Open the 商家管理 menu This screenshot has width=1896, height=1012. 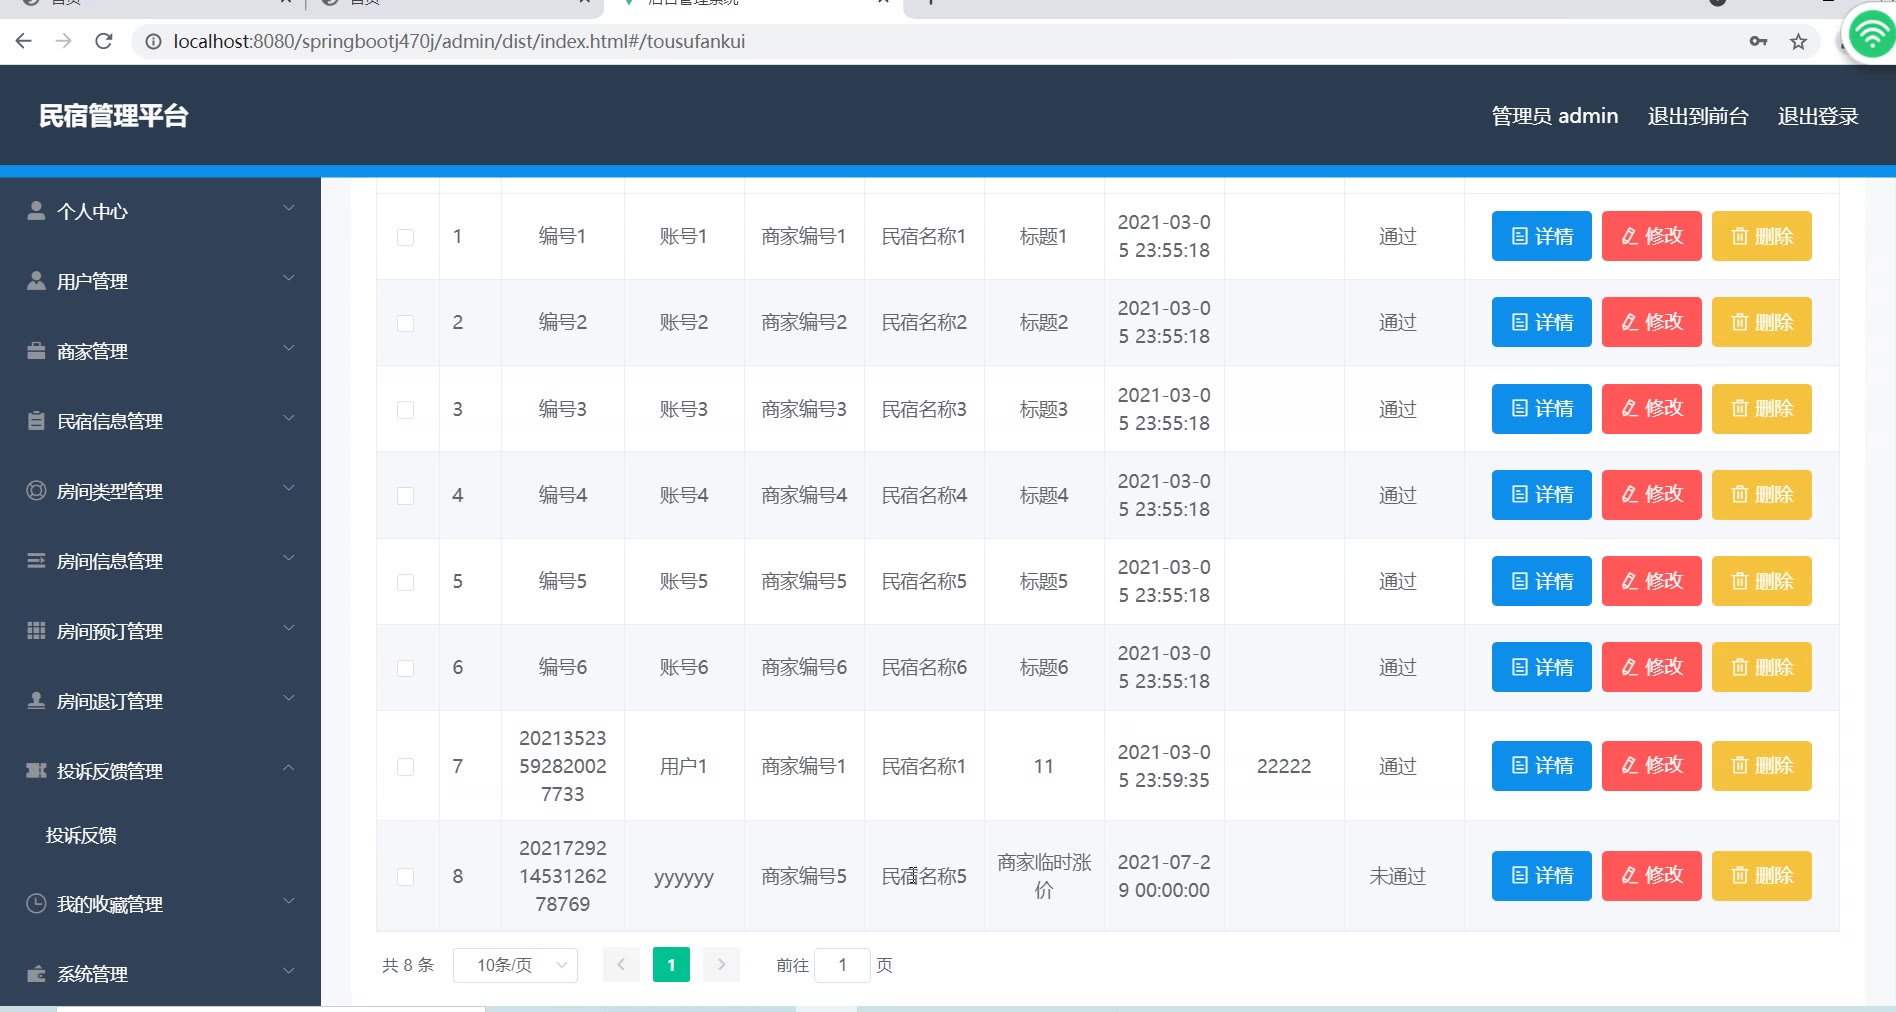(x=160, y=351)
